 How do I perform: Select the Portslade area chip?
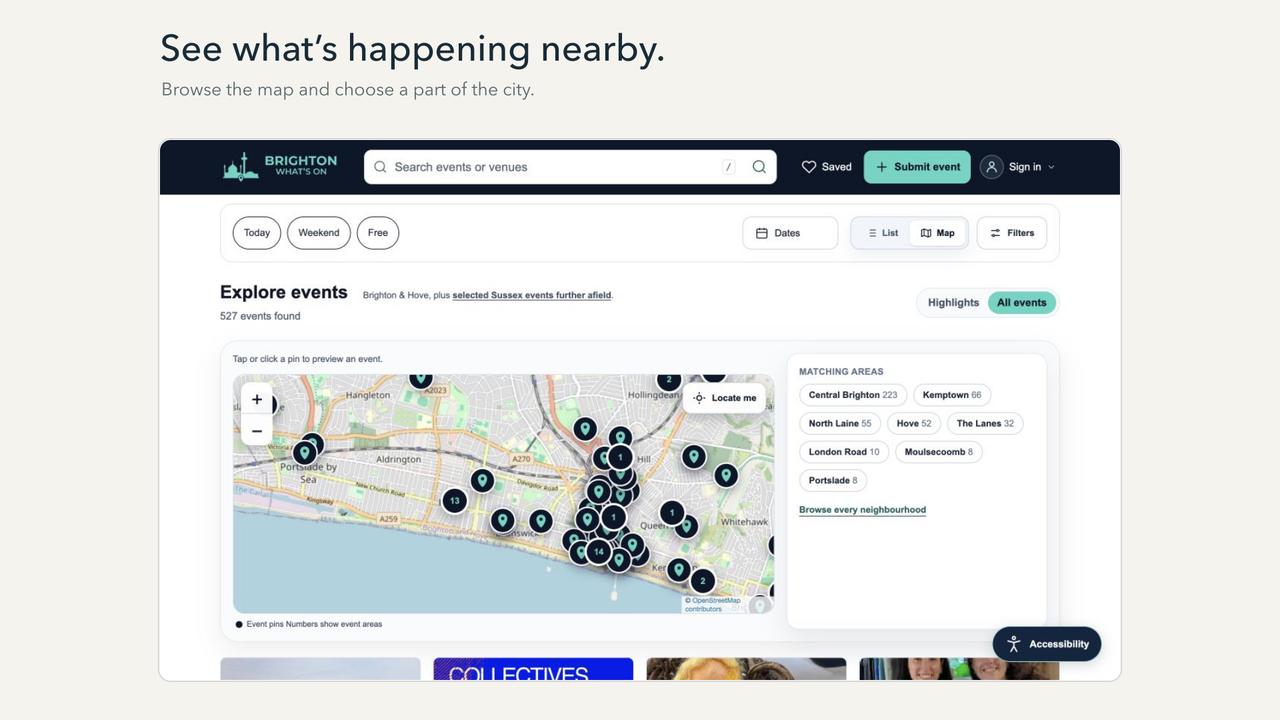pyautogui.click(x=833, y=481)
